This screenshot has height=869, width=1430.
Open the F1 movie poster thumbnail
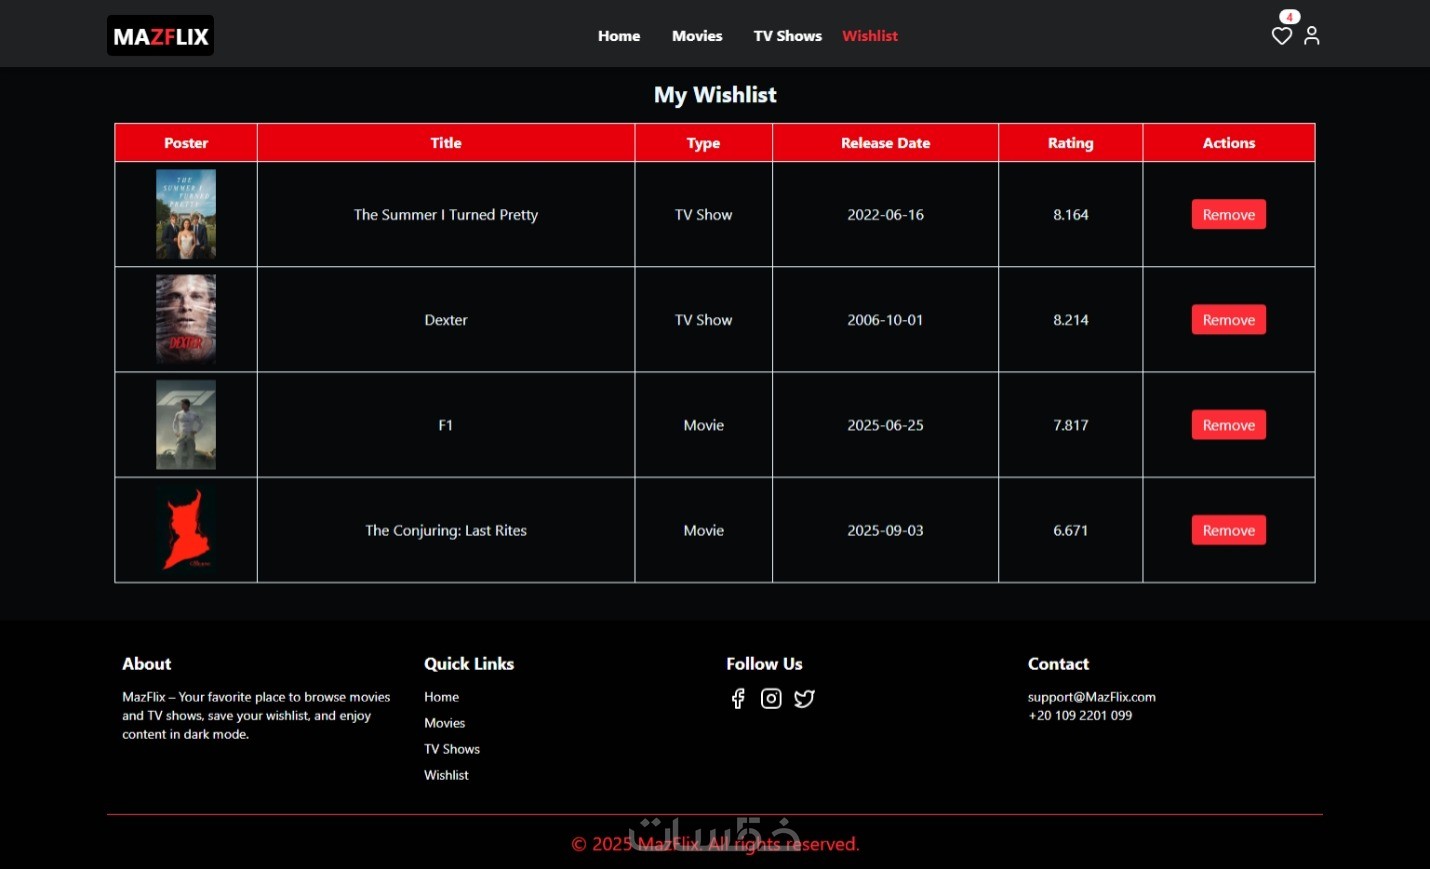pos(186,425)
